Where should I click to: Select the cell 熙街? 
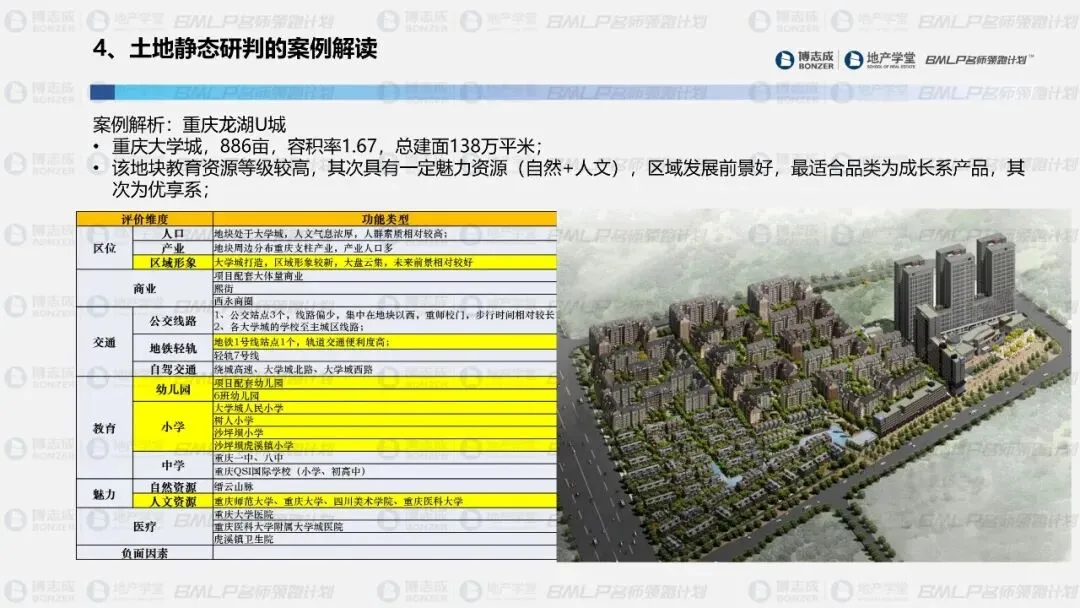coord(385,289)
